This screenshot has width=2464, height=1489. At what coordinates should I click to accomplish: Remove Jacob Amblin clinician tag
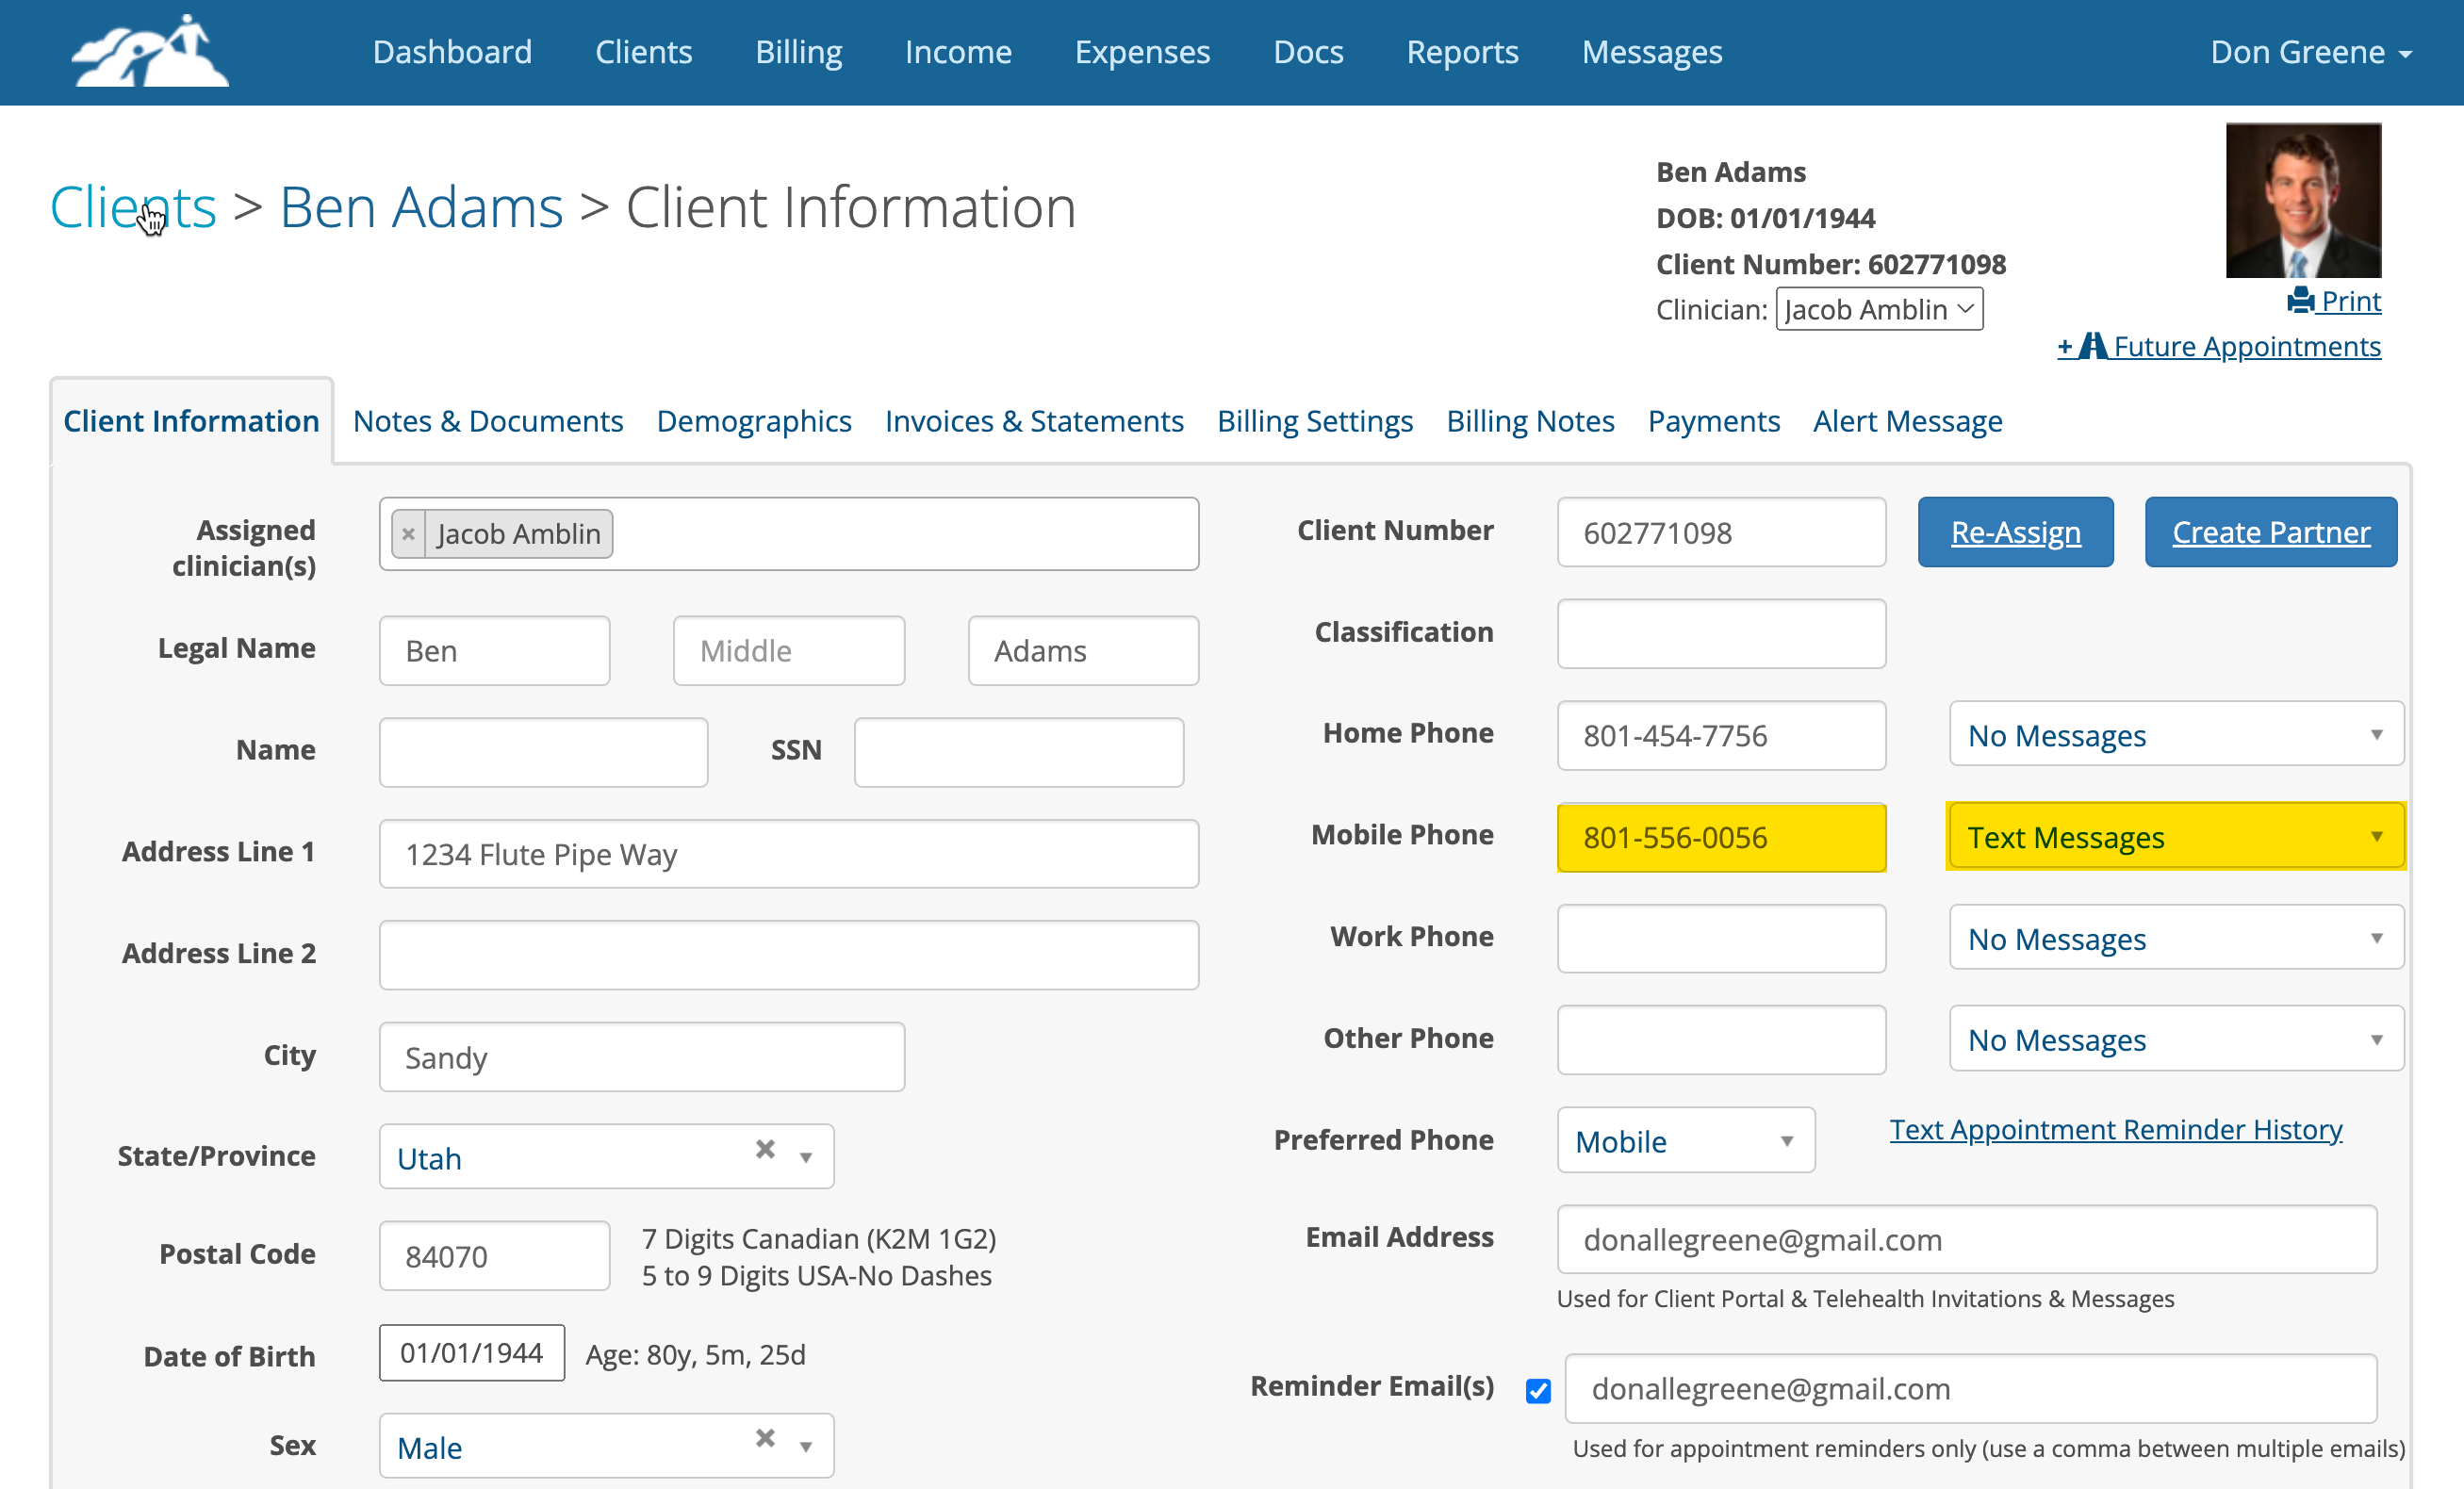[408, 534]
